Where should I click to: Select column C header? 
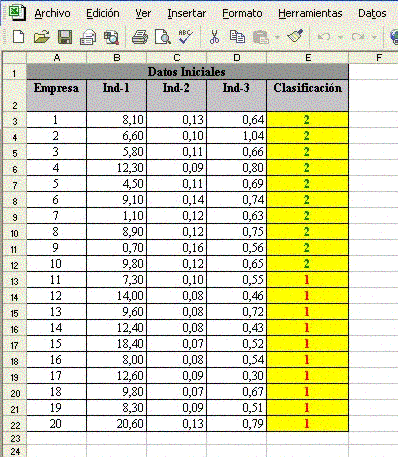tap(177, 58)
